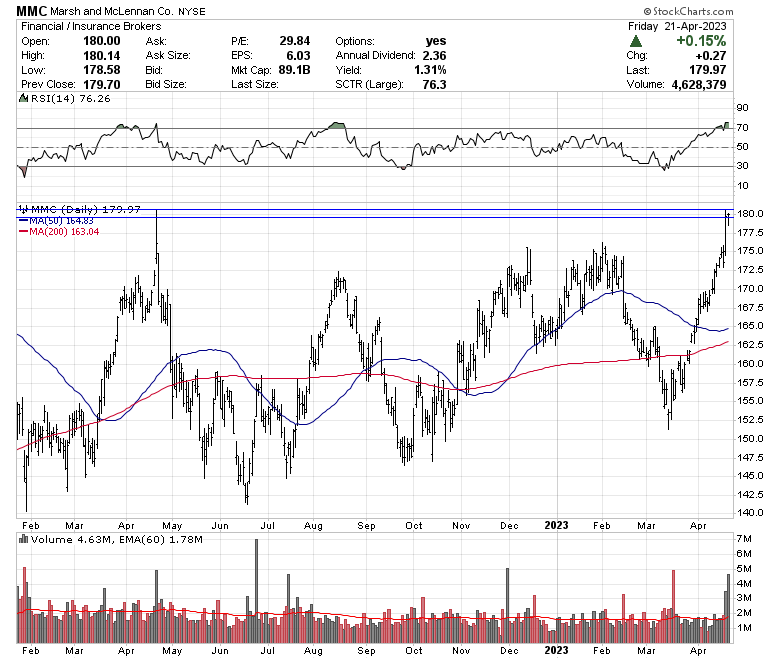Click the red MA(200) legend line
This screenshot has height=659, width=780.
pyautogui.click(x=23, y=232)
